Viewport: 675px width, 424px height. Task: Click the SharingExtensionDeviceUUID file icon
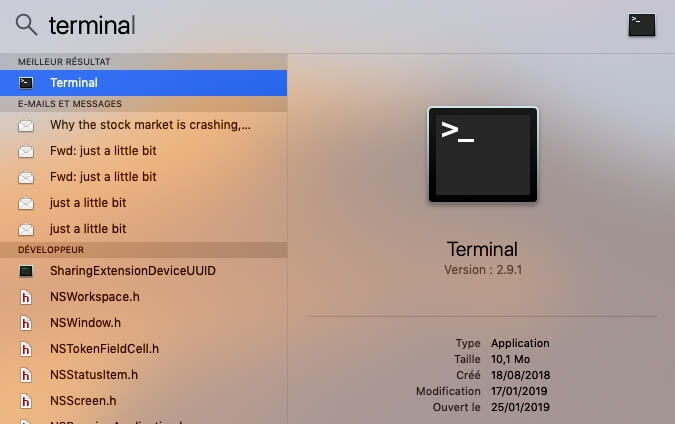pyautogui.click(x=26, y=271)
